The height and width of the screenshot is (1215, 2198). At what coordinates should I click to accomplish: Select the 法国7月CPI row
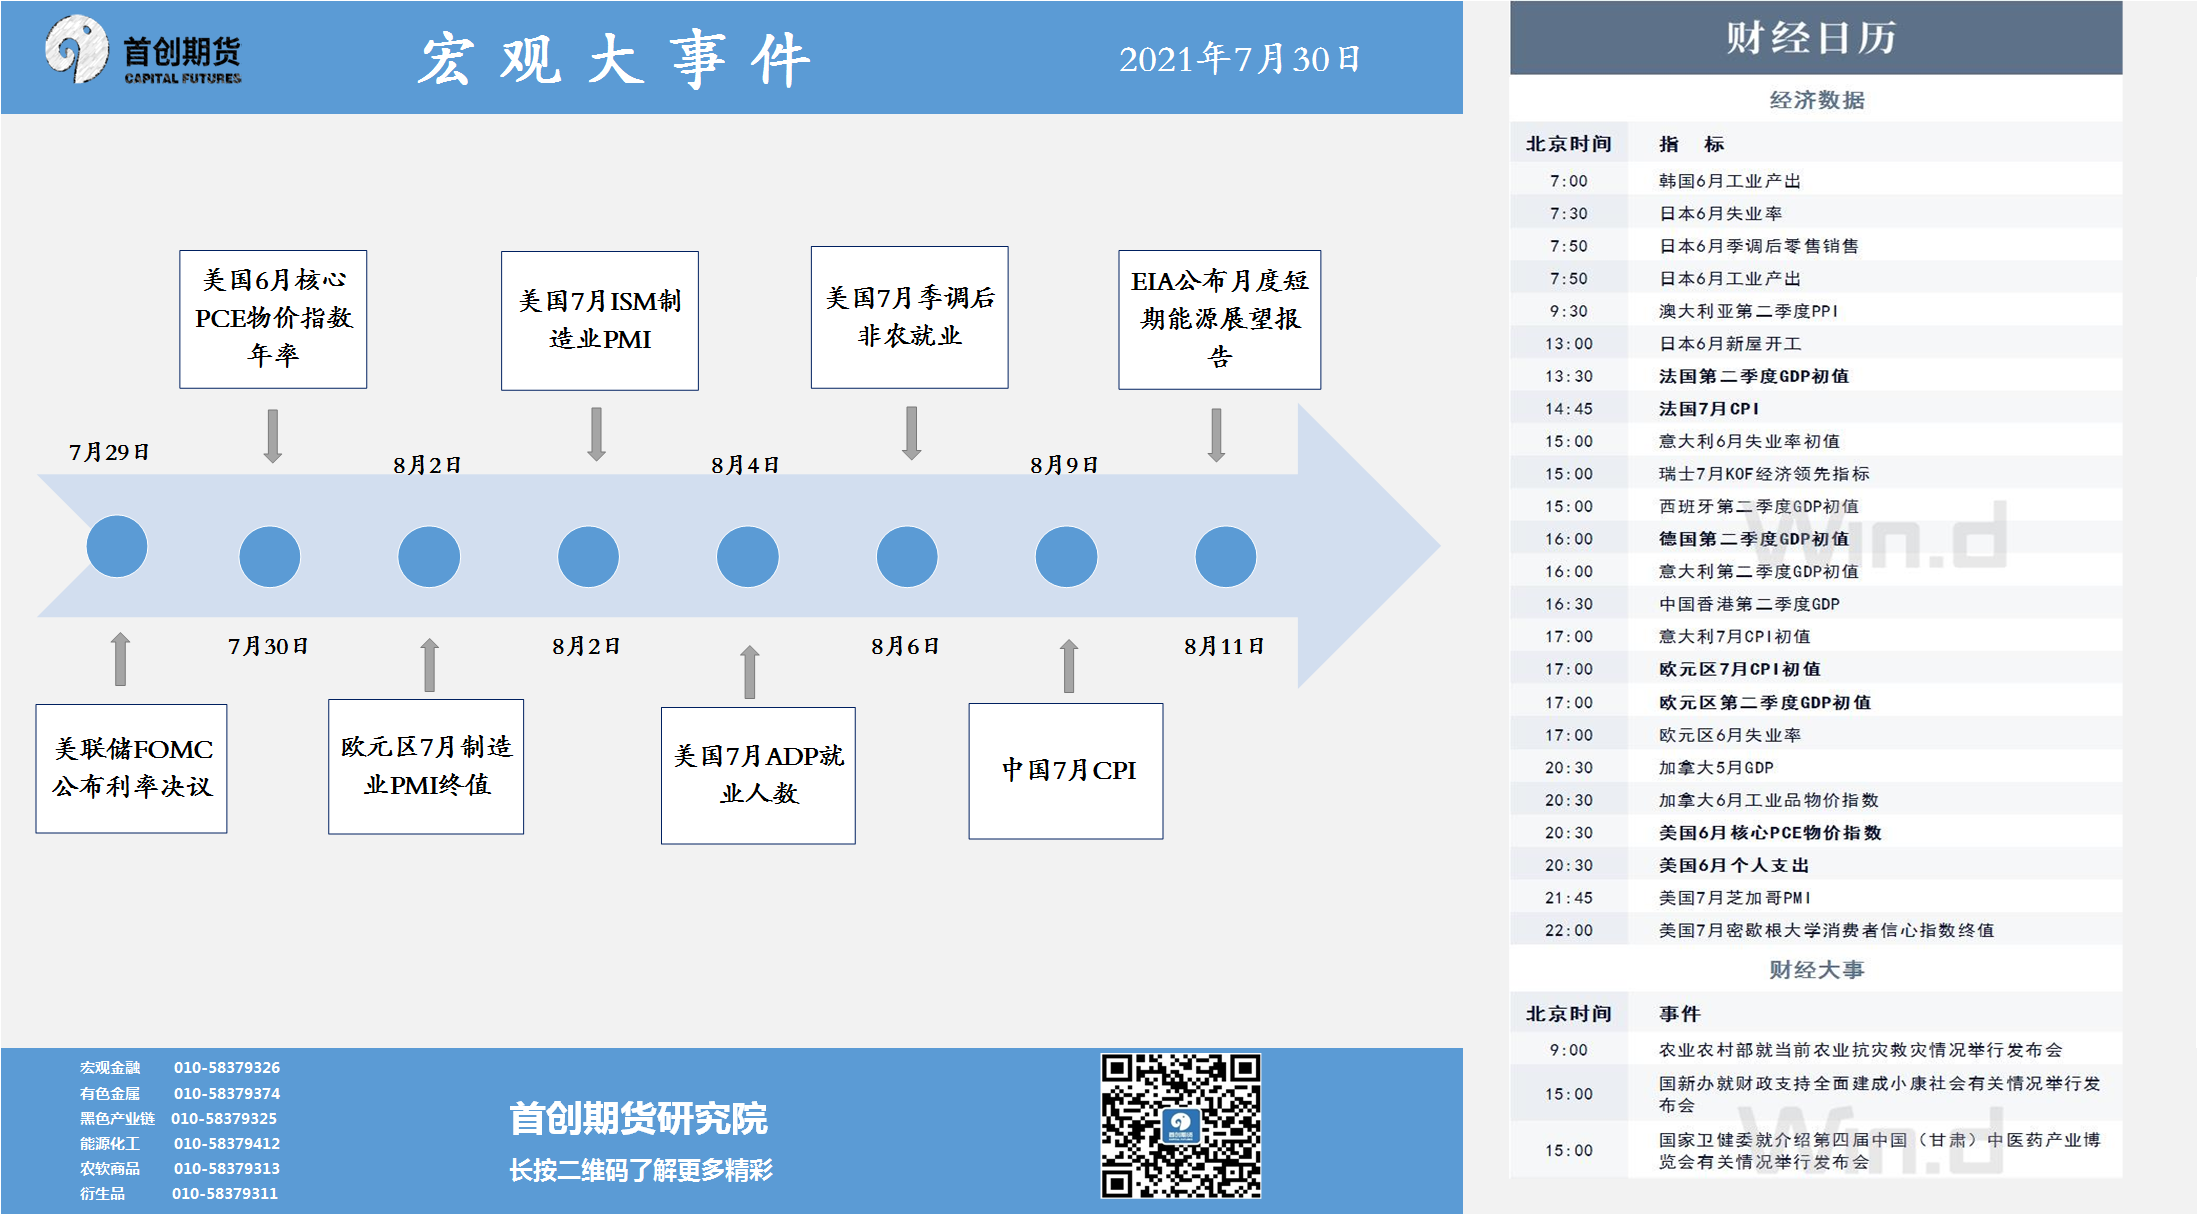pyautogui.click(x=1816, y=409)
